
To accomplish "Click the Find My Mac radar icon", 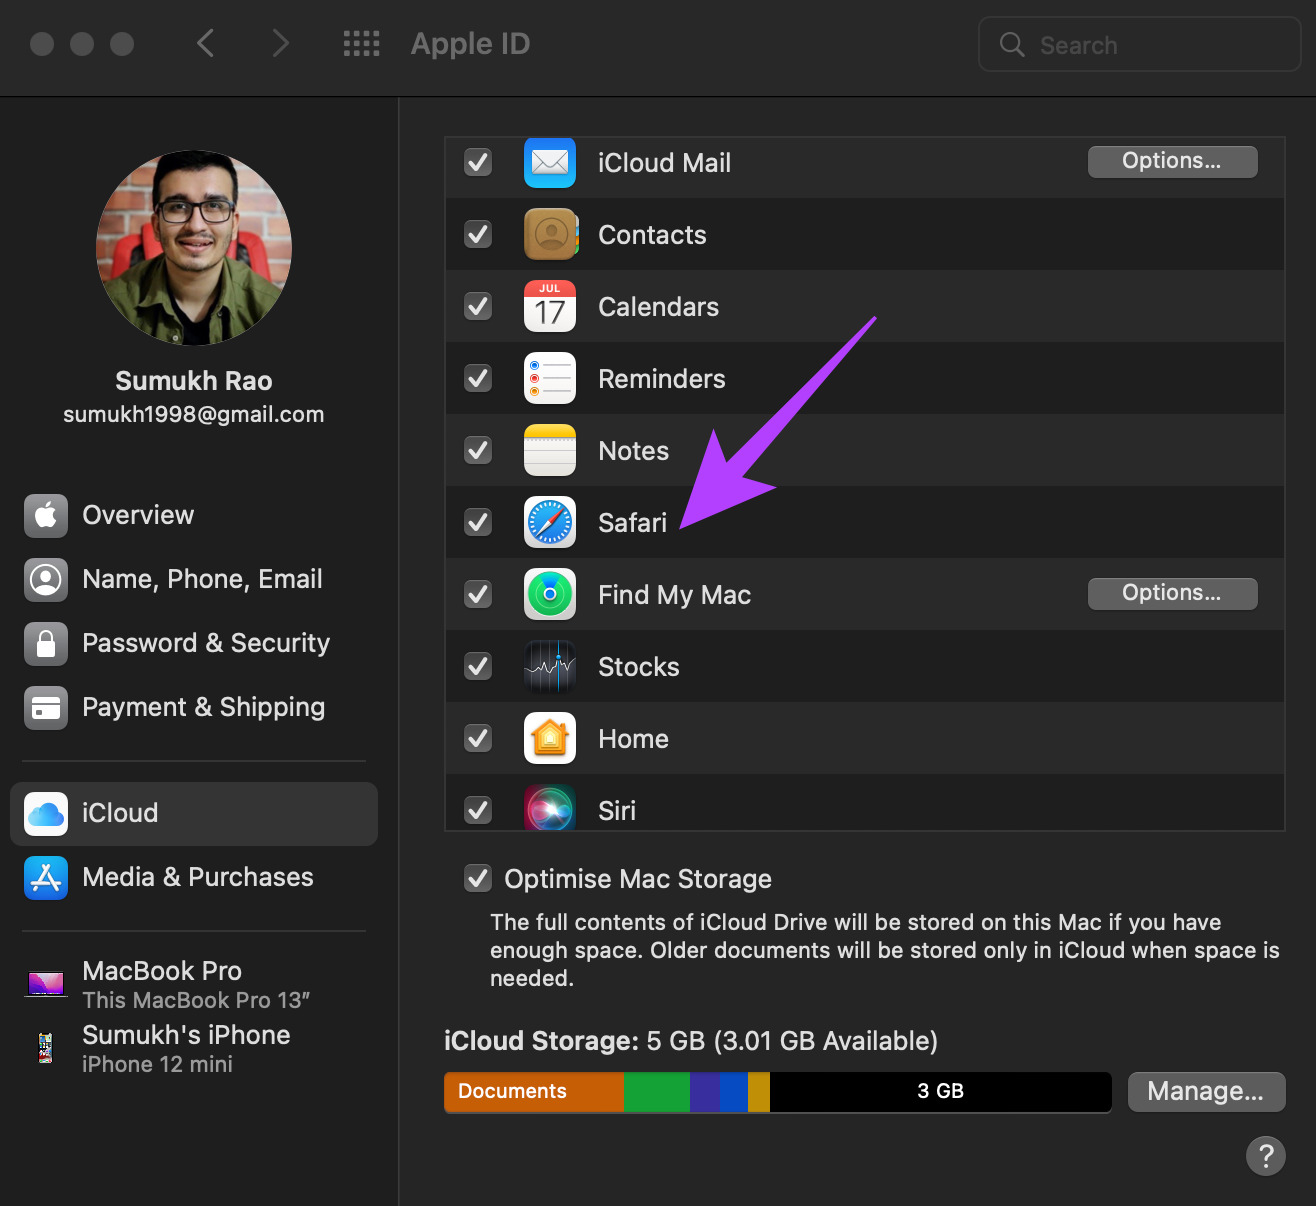I will pyautogui.click(x=550, y=594).
